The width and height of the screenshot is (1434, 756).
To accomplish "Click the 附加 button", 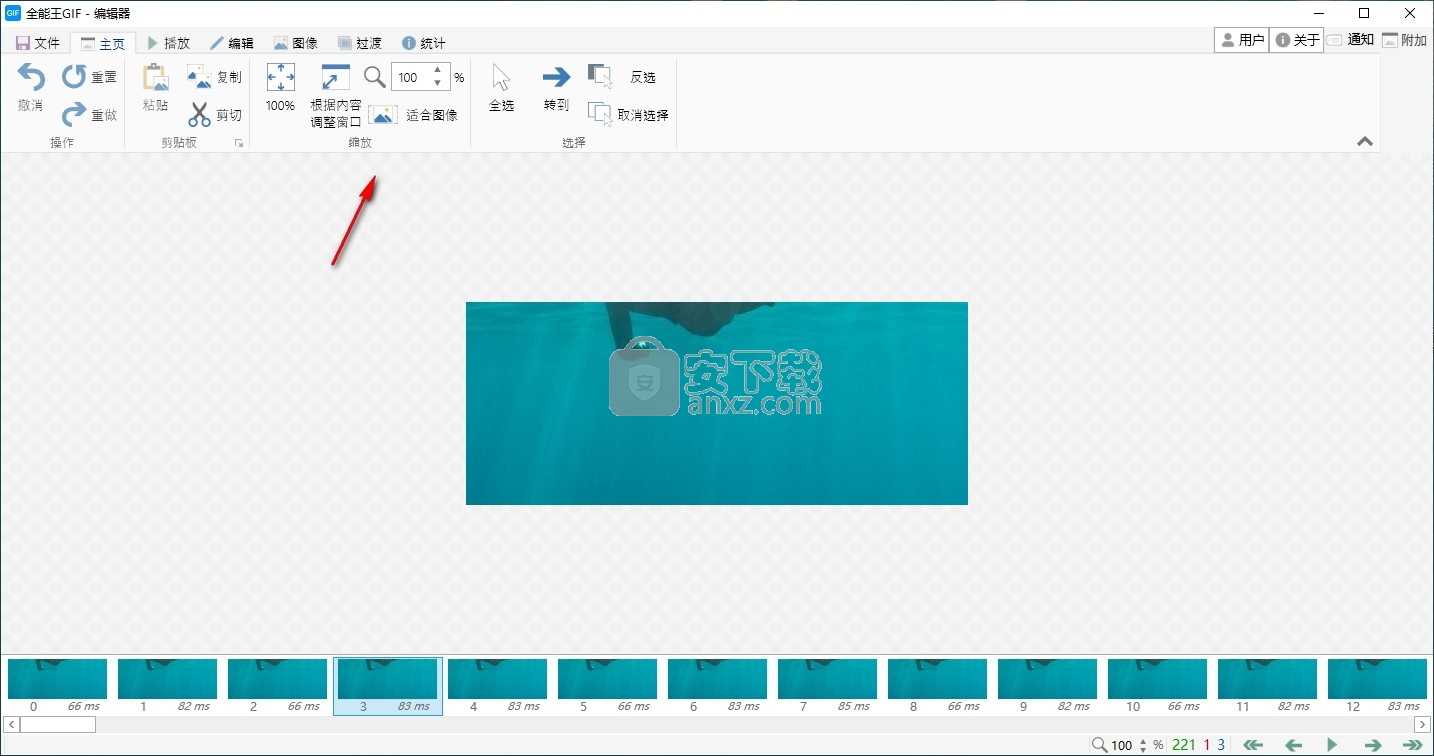I will tap(1405, 40).
